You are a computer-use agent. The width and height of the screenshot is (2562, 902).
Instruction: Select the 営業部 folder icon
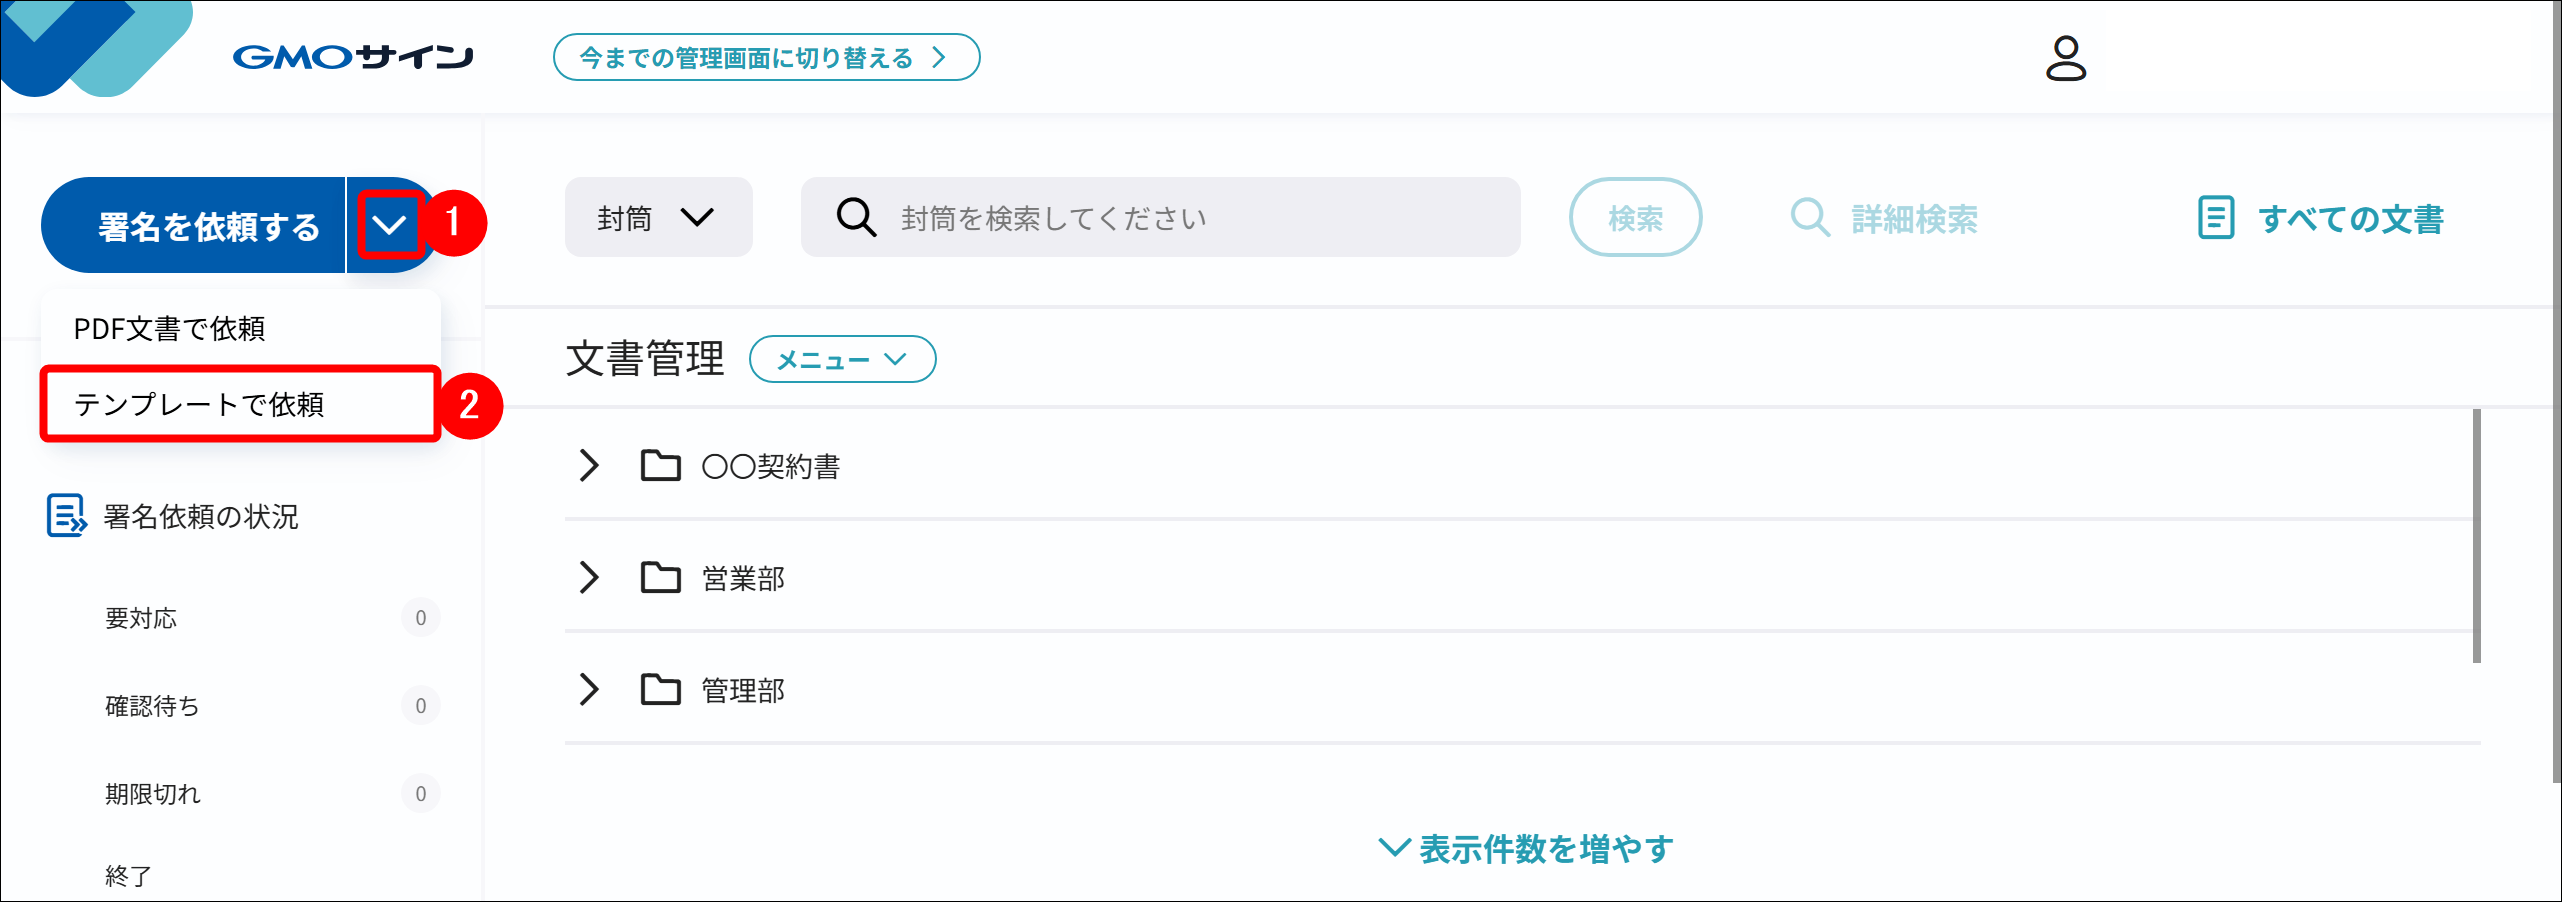[660, 577]
